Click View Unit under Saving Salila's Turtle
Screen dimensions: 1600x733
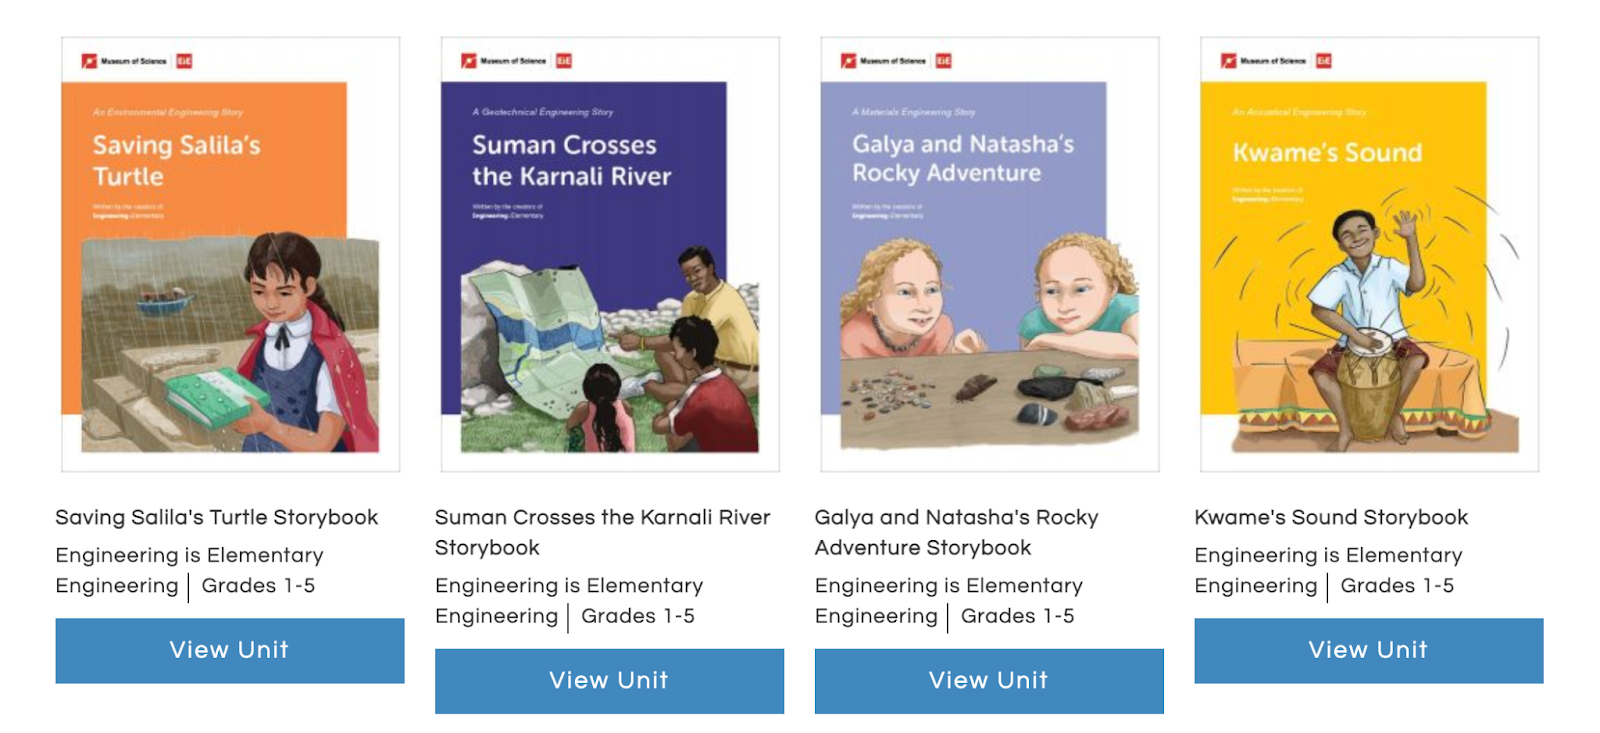pyautogui.click(x=230, y=651)
